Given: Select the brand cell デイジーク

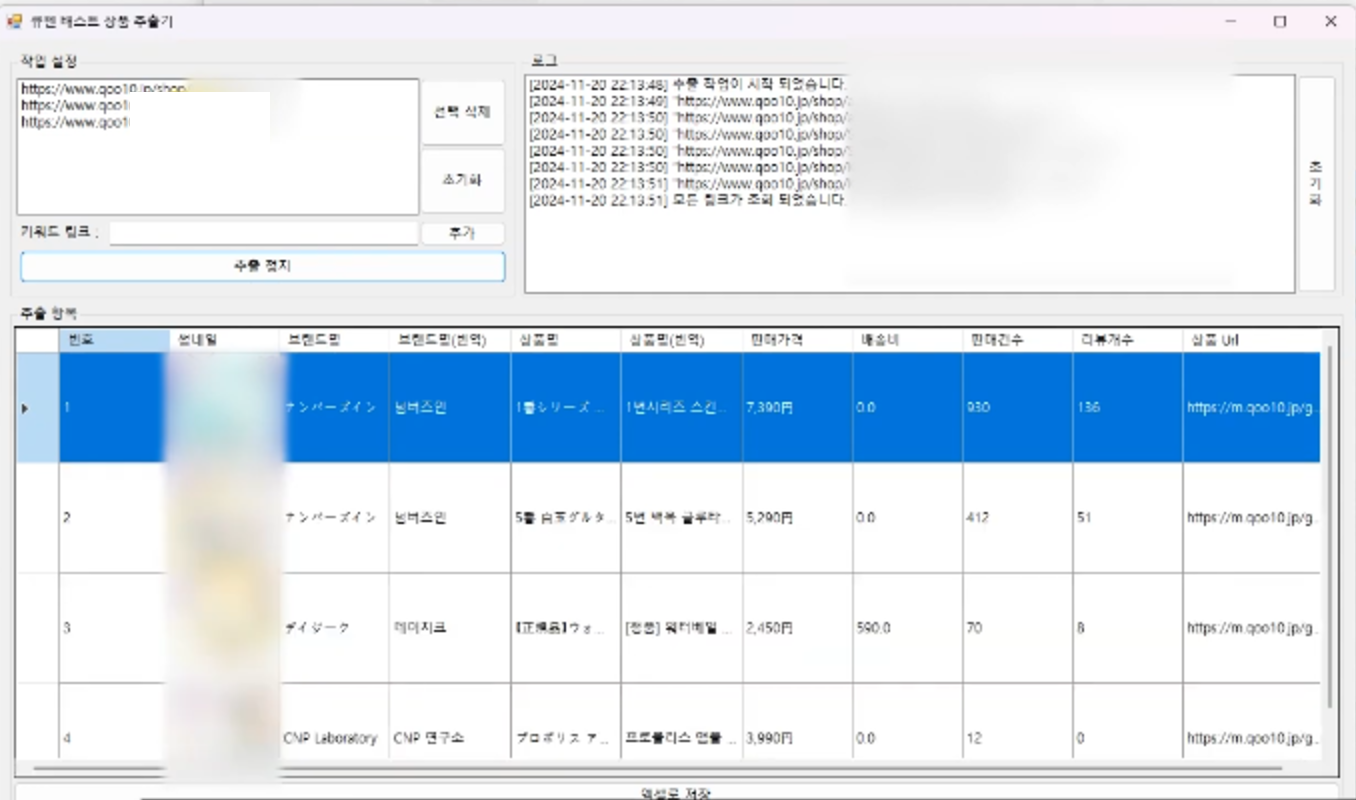Looking at the screenshot, I should pos(334,628).
